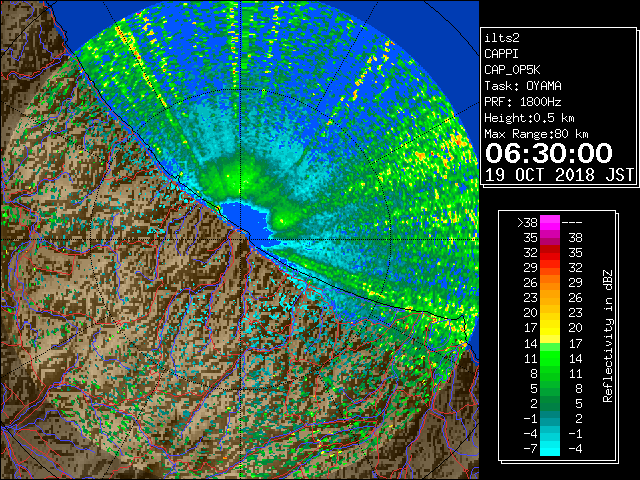Click the 'ilts2' label in the info box
The height and width of the screenshot is (480, 640).
(502, 38)
